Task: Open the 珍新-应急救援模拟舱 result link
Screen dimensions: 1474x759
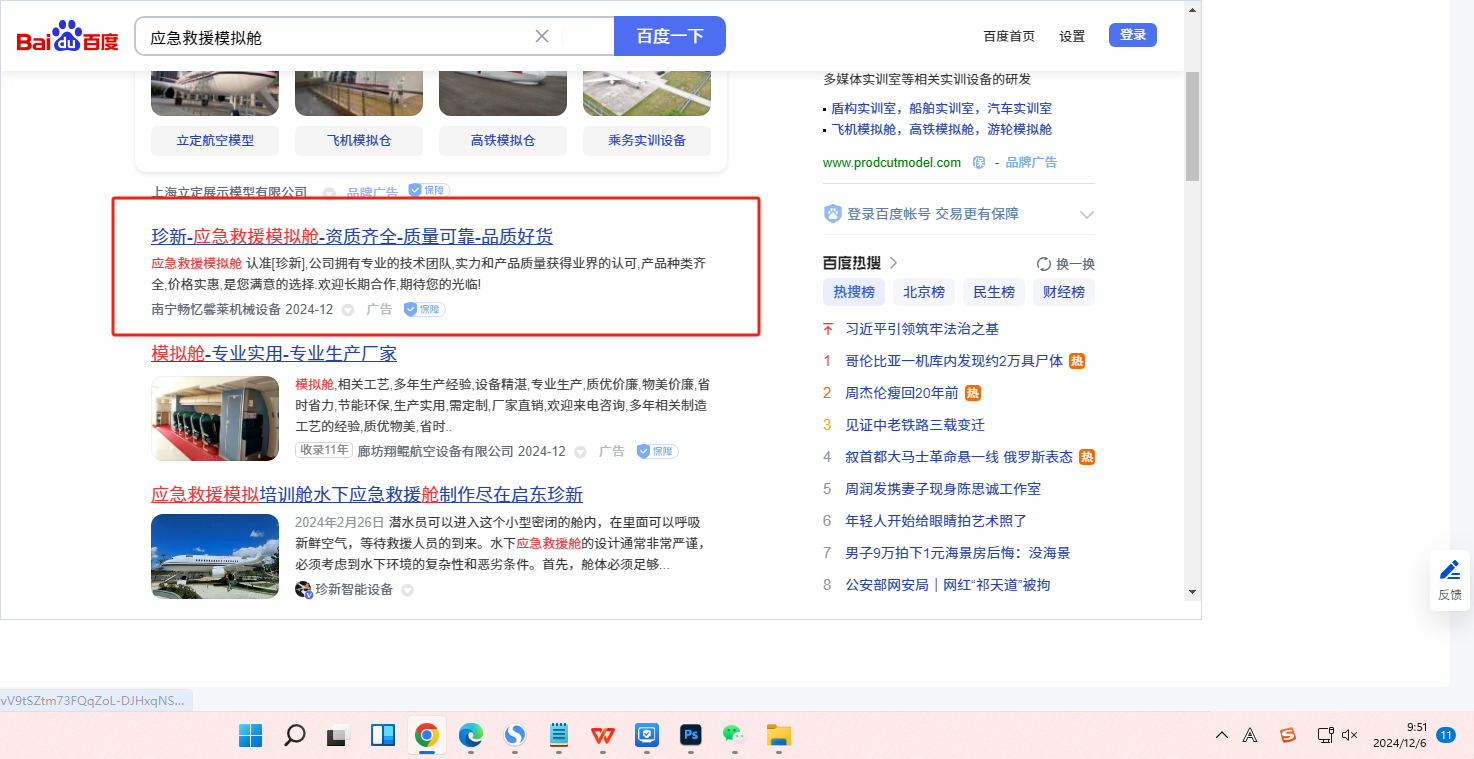Action: (x=352, y=236)
